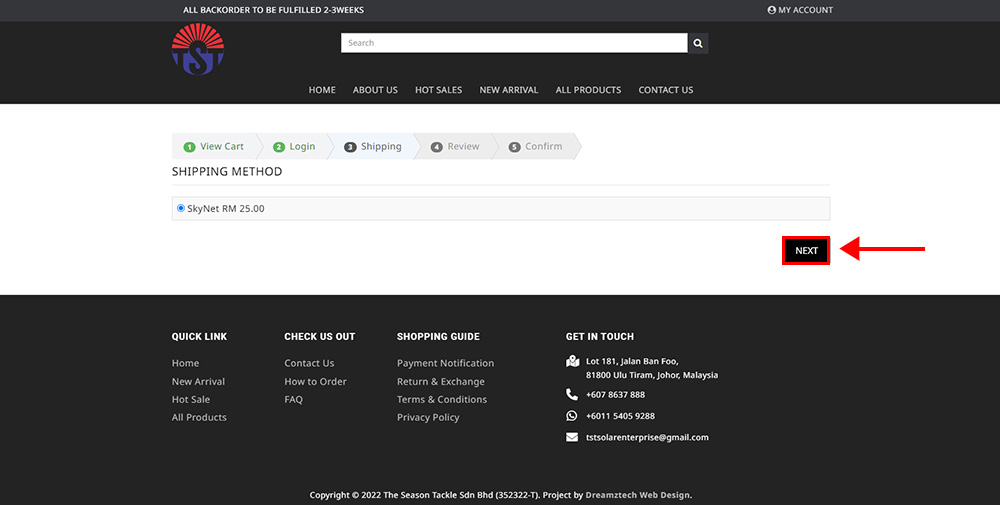This screenshot has width=1000, height=505.
Task: Click the NEXT button
Action: point(806,251)
